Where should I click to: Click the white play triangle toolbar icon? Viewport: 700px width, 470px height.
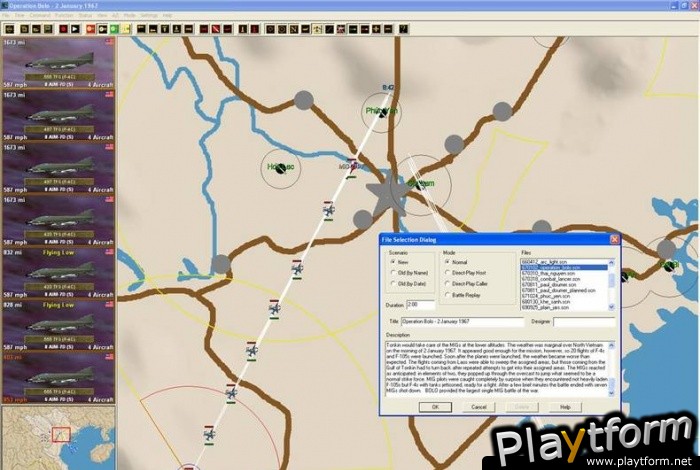tap(75, 29)
